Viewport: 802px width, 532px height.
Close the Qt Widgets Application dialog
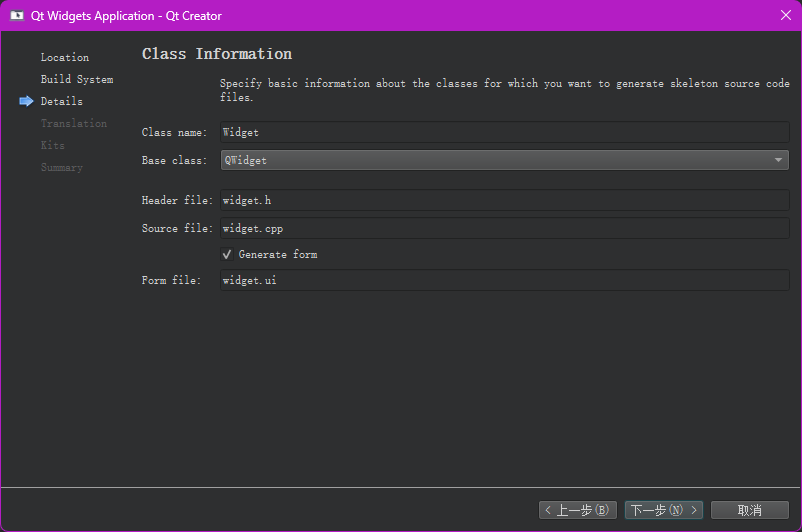click(785, 15)
